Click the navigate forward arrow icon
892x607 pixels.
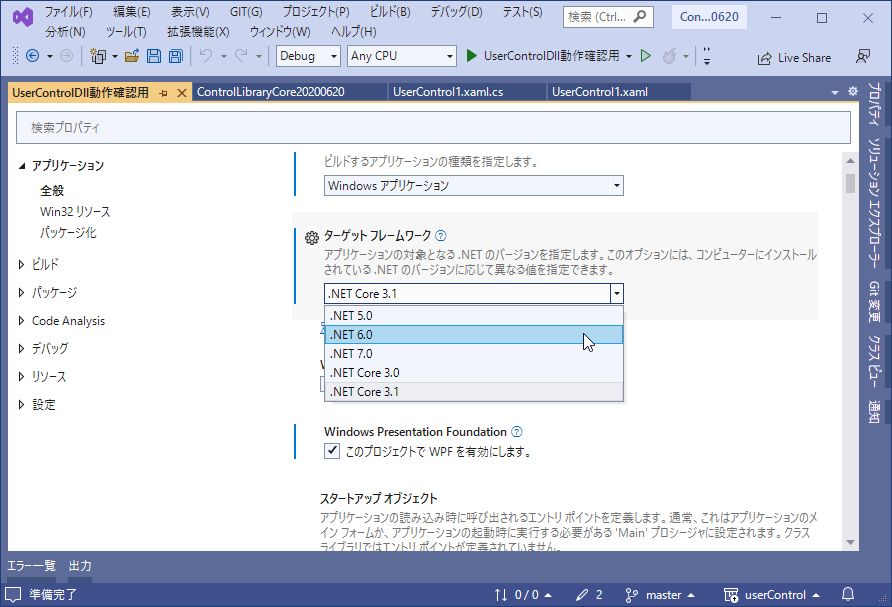coord(66,56)
